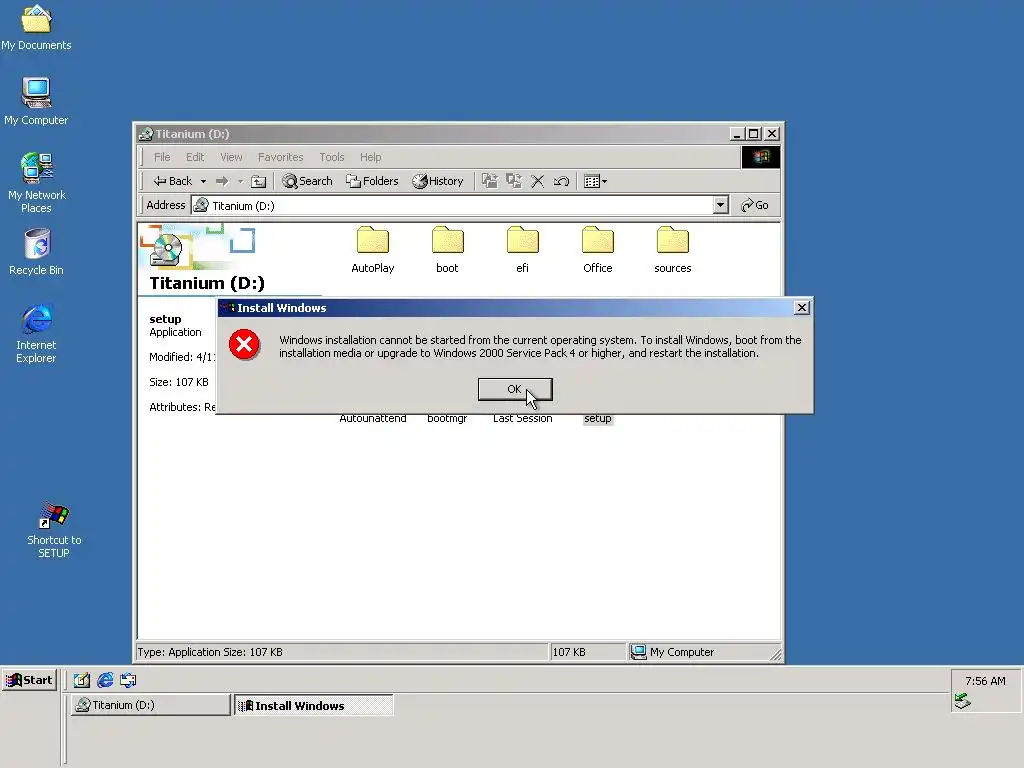
Task: Click the Back toolbar button
Action: tap(172, 181)
